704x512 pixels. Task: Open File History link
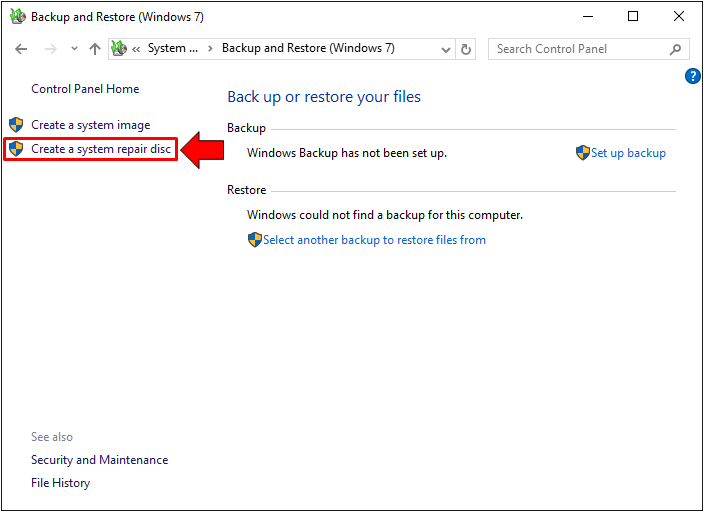(60, 483)
